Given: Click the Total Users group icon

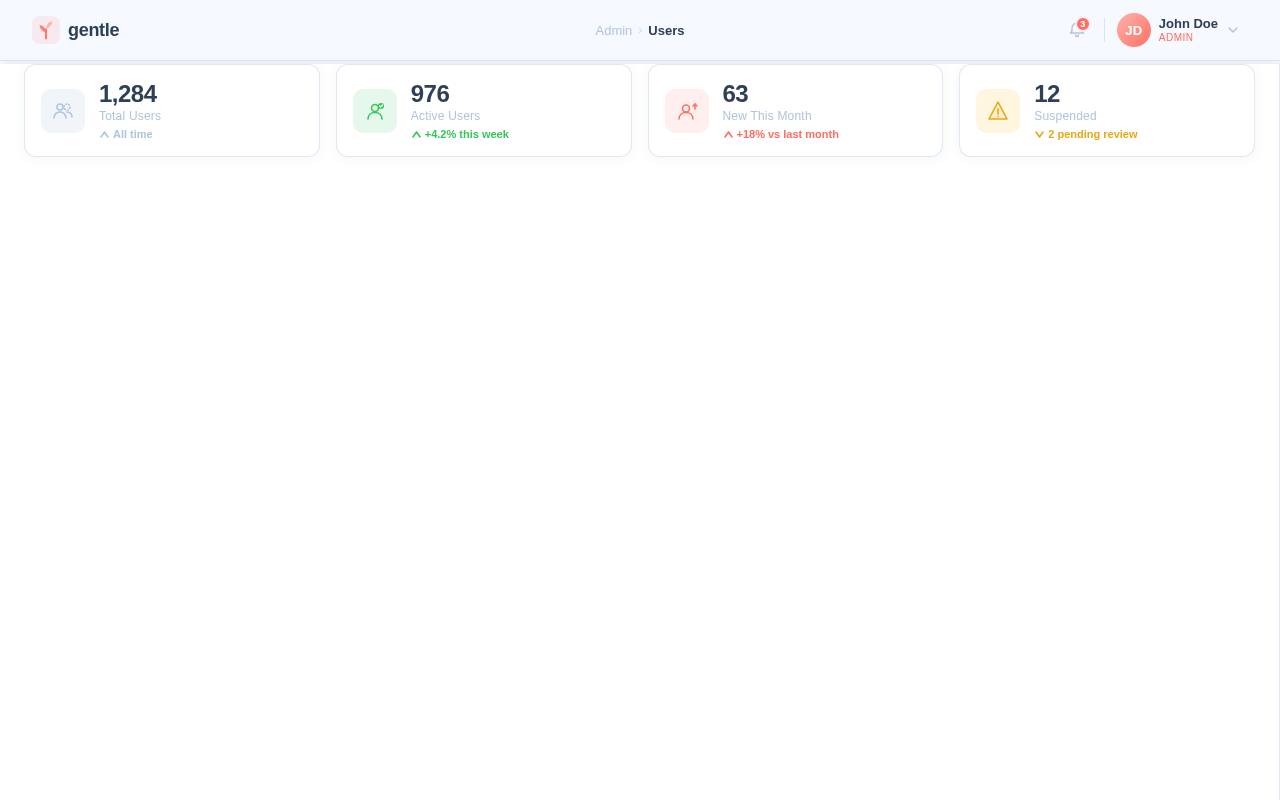Looking at the screenshot, I should pyautogui.click(x=63, y=110).
